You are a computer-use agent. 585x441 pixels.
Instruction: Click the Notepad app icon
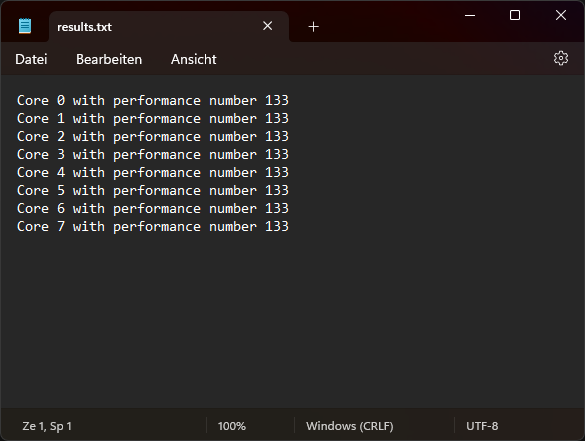click(25, 26)
